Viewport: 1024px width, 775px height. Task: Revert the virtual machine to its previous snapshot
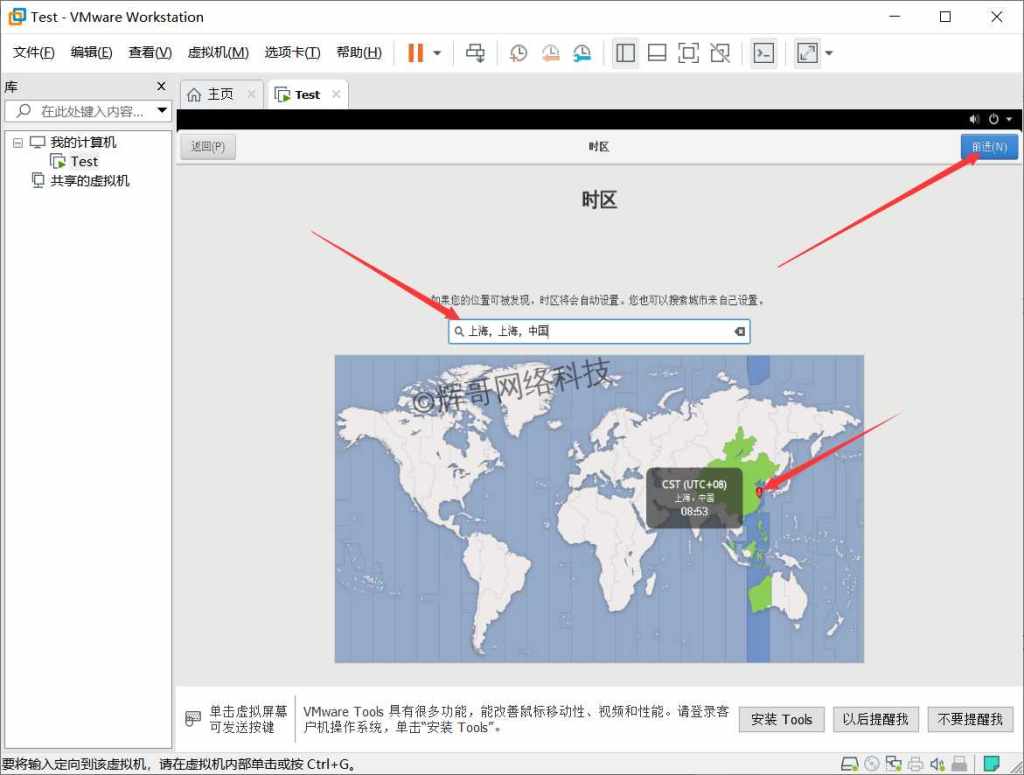[x=551, y=53]
